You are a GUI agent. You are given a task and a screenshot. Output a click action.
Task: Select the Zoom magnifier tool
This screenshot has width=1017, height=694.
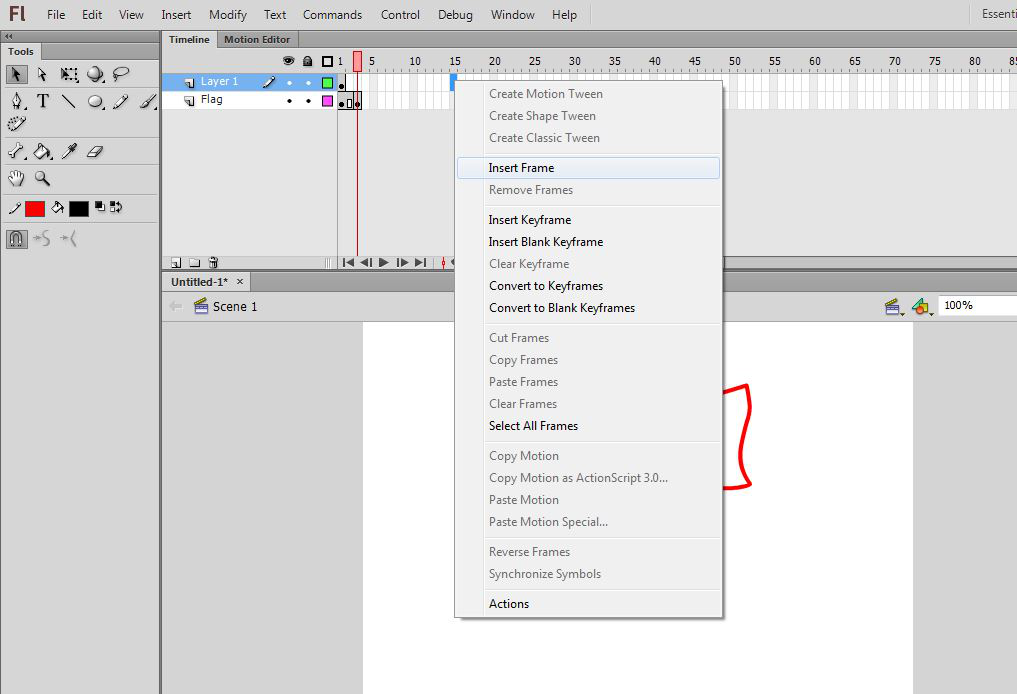coord(42,178)
